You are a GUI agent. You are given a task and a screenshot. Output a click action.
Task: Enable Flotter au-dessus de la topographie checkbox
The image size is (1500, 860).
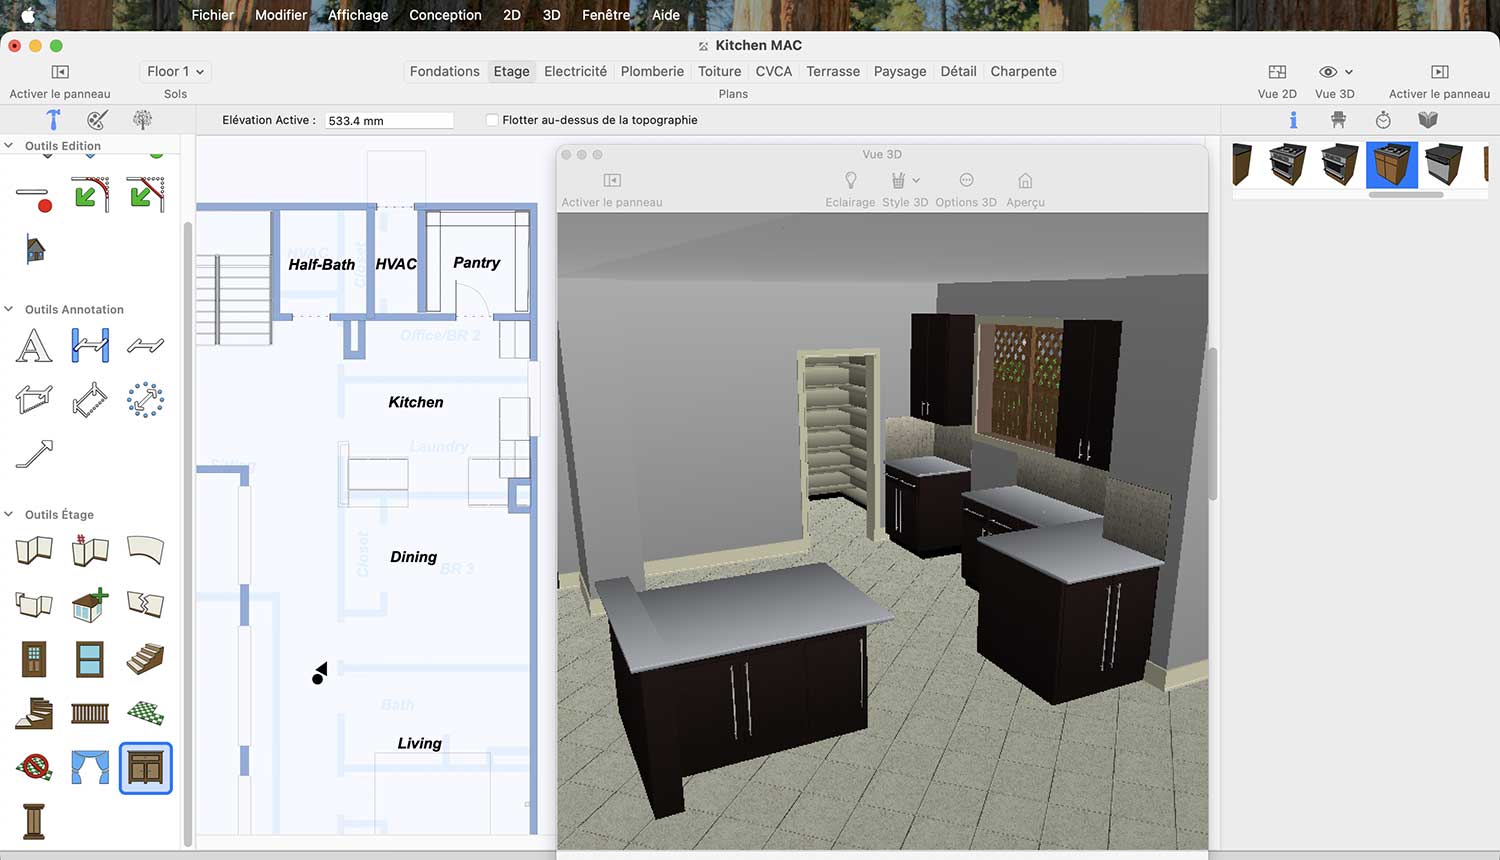pyautogui.click(x=492, y=120)
